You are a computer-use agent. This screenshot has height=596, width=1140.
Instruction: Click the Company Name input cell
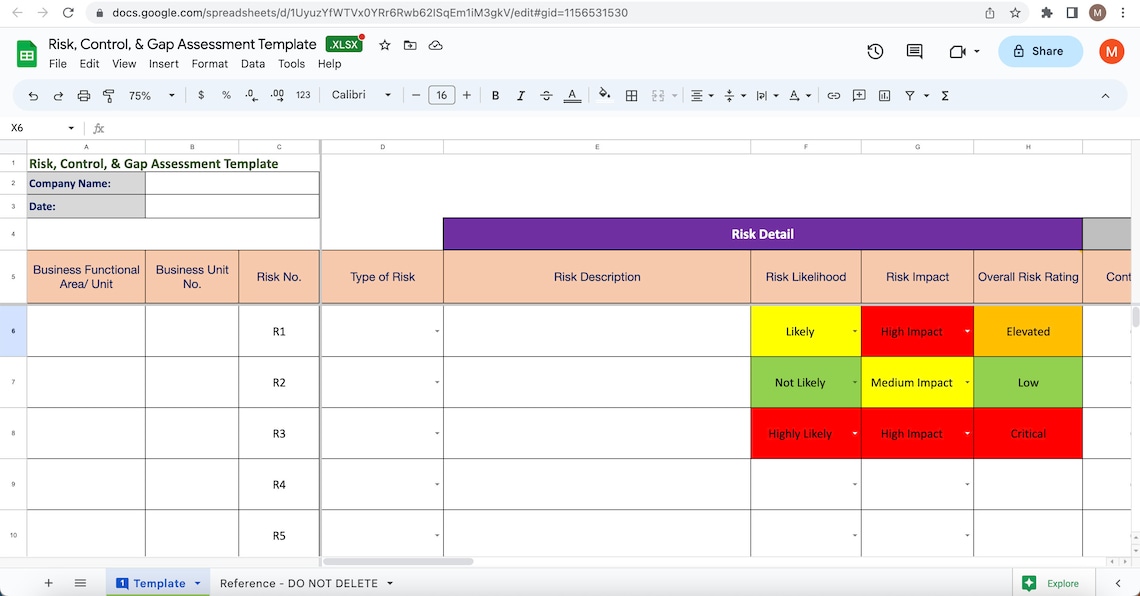232,183
